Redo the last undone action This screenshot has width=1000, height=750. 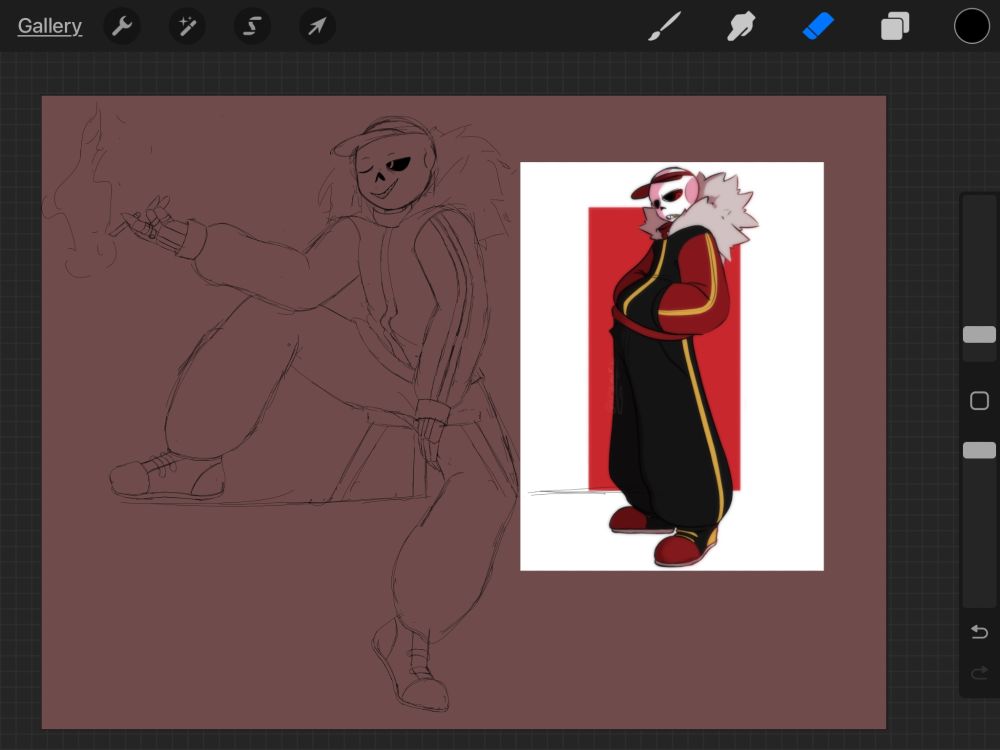click(x=979, y=673)
